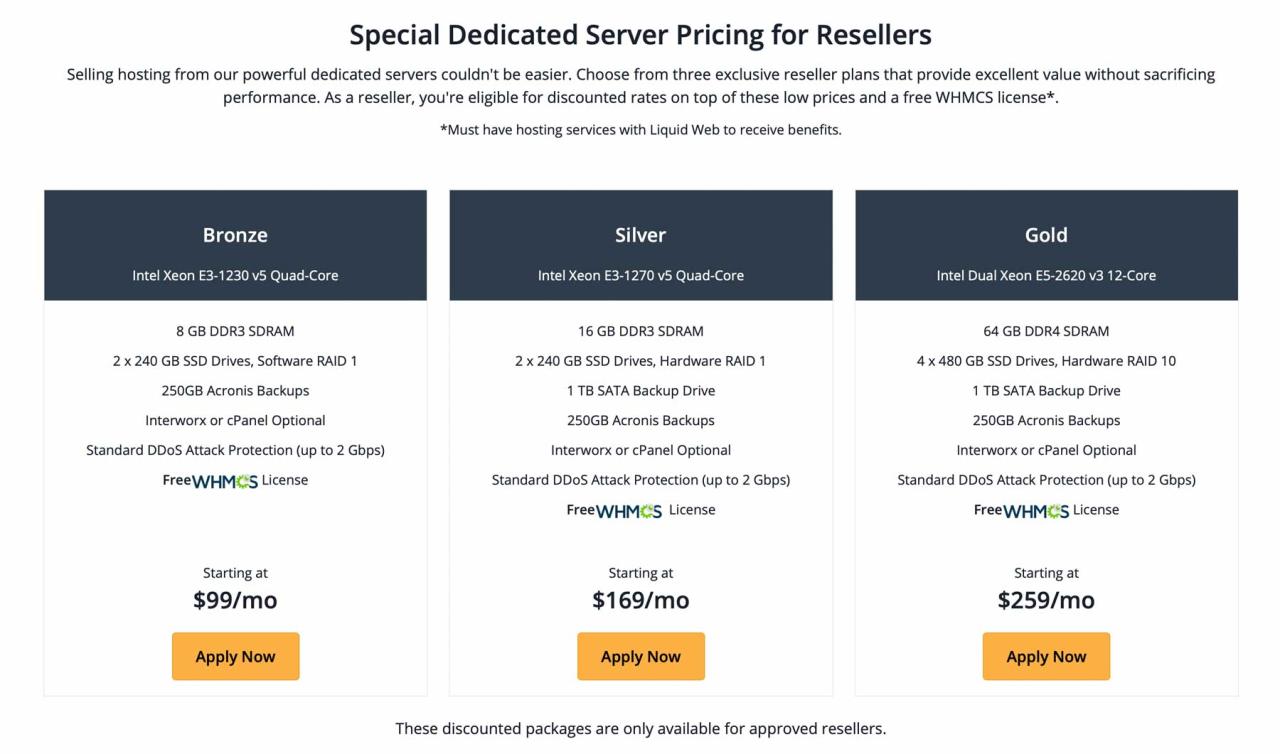Click the $99/mo Bronze price

(235, 600)
